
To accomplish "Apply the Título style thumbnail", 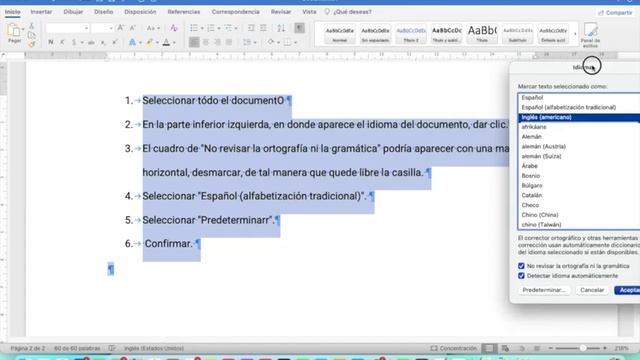I will pyautogui.click(x=482, y=33).
